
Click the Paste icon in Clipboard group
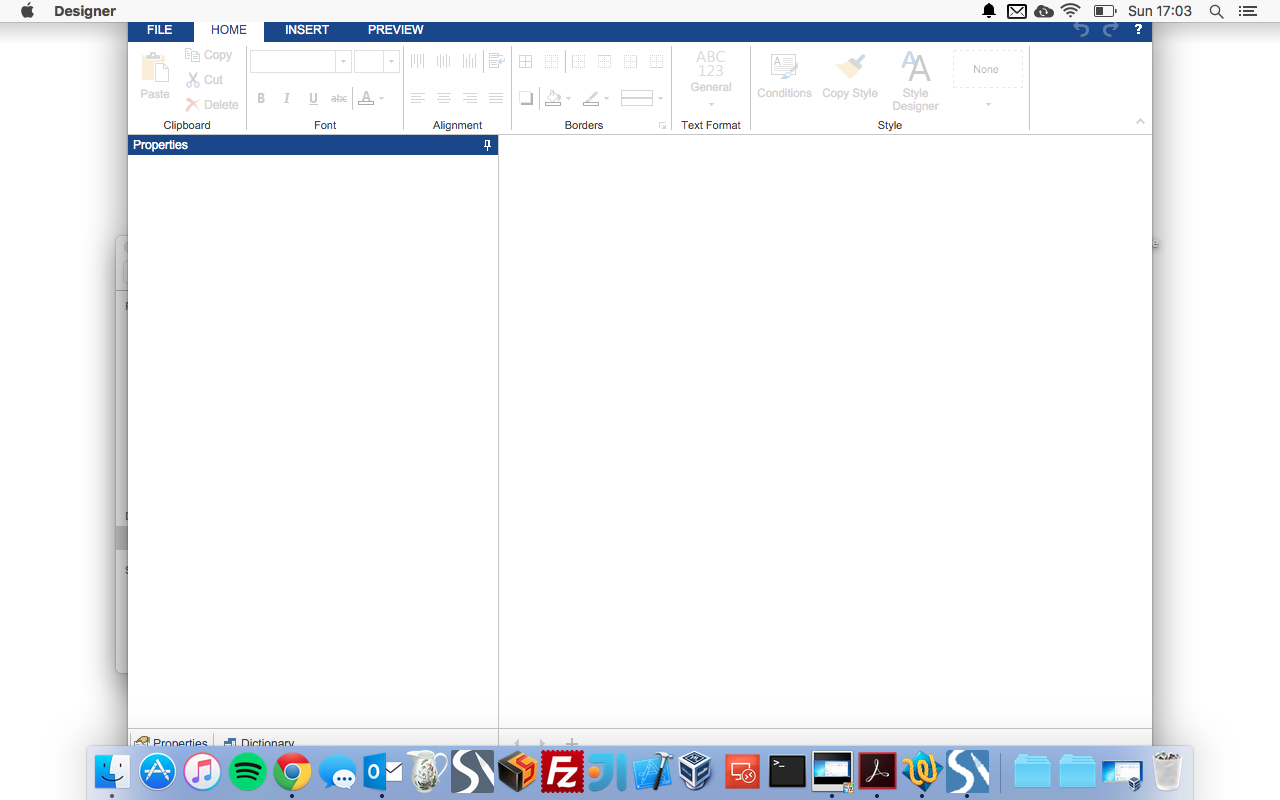(154, 68)
